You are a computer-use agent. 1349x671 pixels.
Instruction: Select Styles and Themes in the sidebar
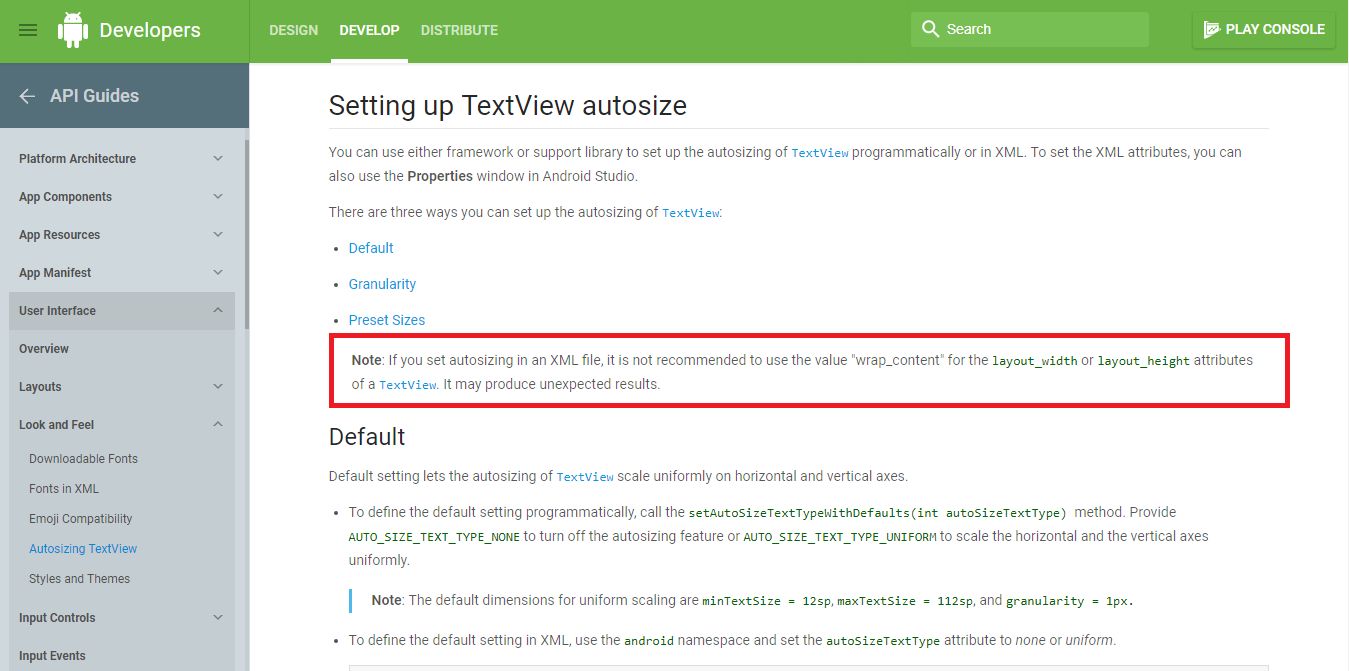pyautogui.click(x=79, y=578)
